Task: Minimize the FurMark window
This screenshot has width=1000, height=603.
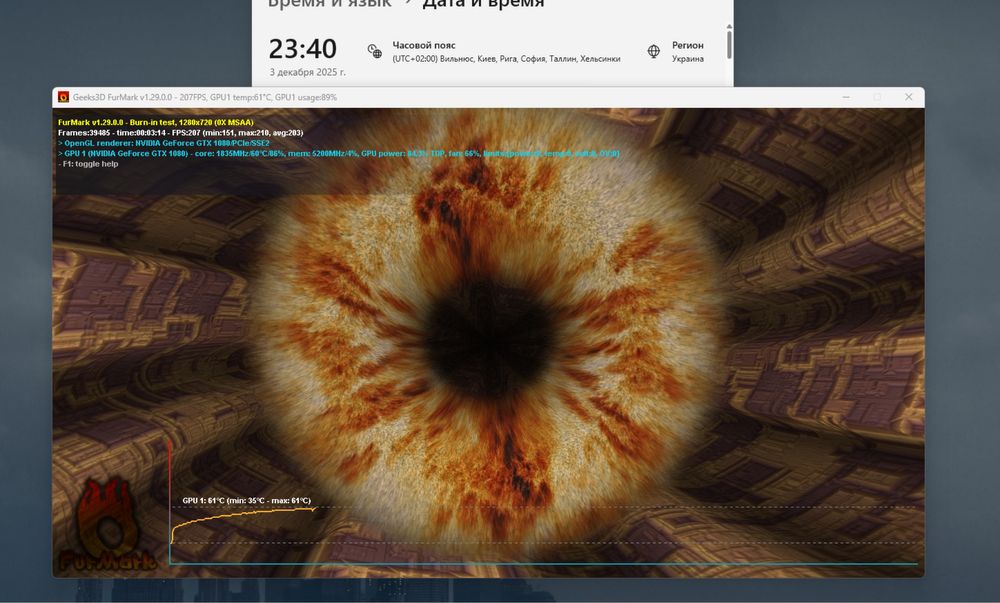Action: tap(846, 97)
